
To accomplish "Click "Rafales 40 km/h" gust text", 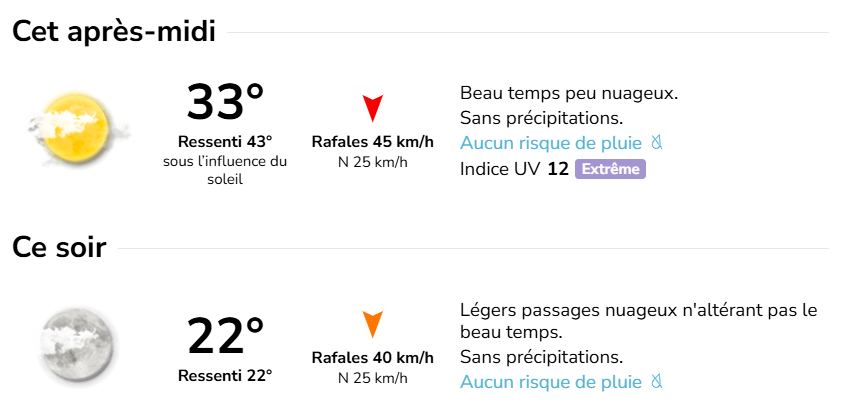I will point(373,358).
